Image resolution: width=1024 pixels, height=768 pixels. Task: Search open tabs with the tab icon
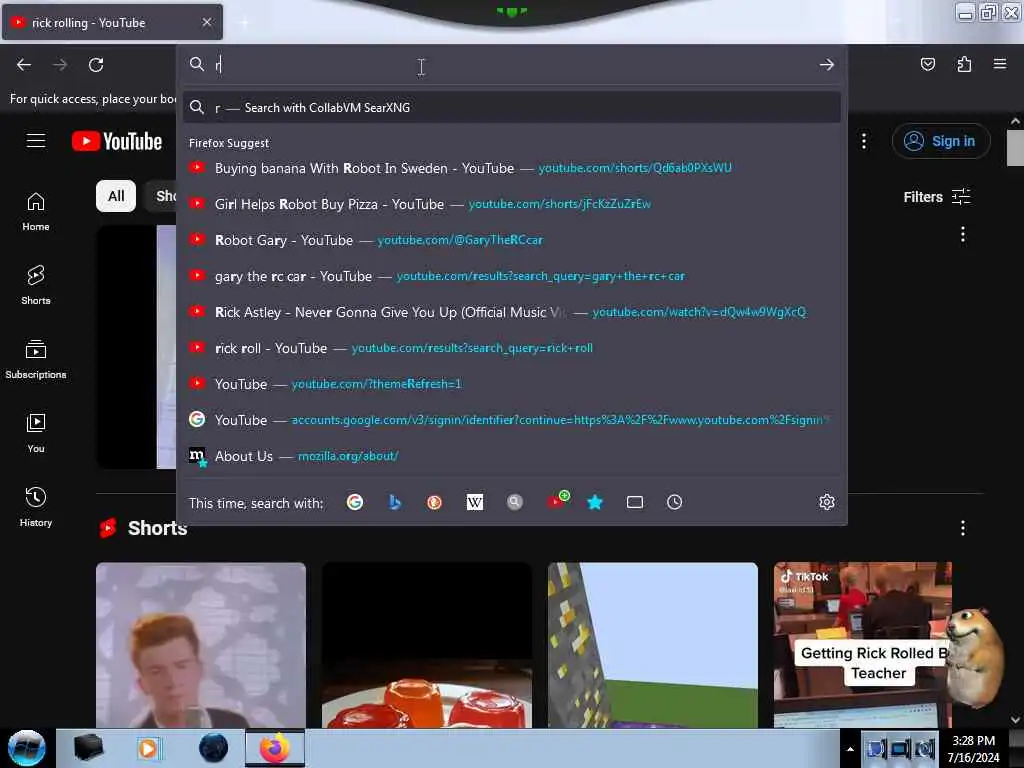635,502
